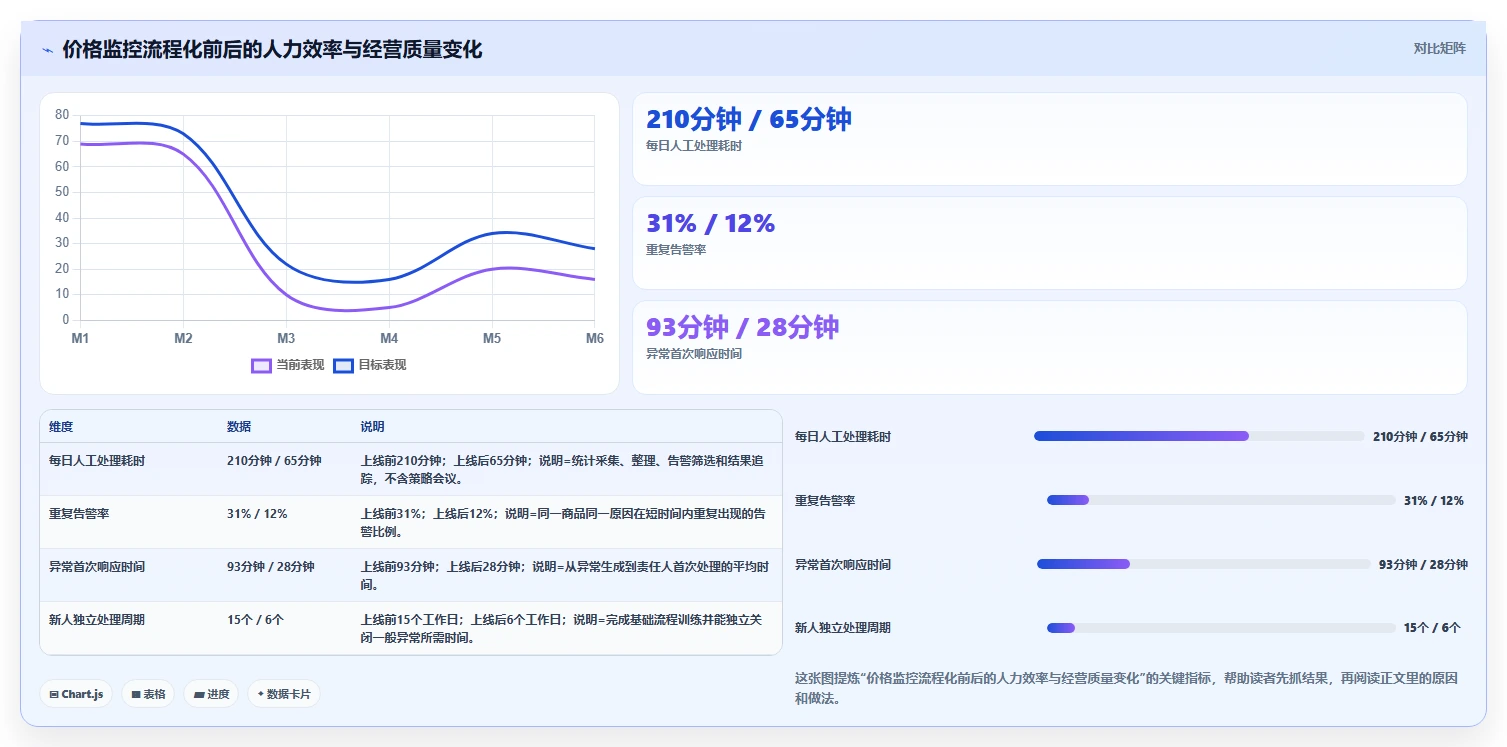
Task: Click table cell 每日人工处理耗时 in 维度 column
Action: [97, 461]
